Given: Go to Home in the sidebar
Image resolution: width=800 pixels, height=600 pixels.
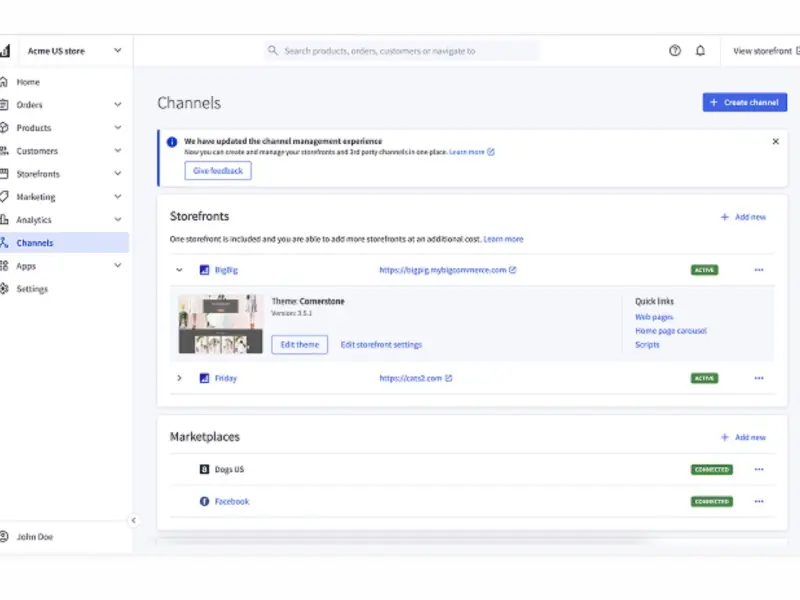Looking at the screenshot, I should pos(28,82).
